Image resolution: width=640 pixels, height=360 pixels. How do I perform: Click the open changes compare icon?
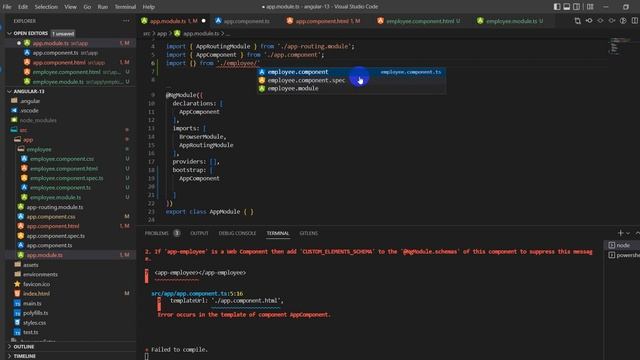578,21
